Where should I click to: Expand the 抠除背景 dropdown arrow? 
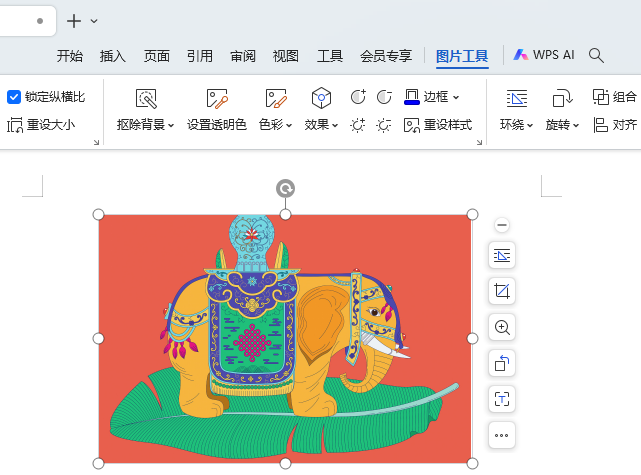(171, 126)
